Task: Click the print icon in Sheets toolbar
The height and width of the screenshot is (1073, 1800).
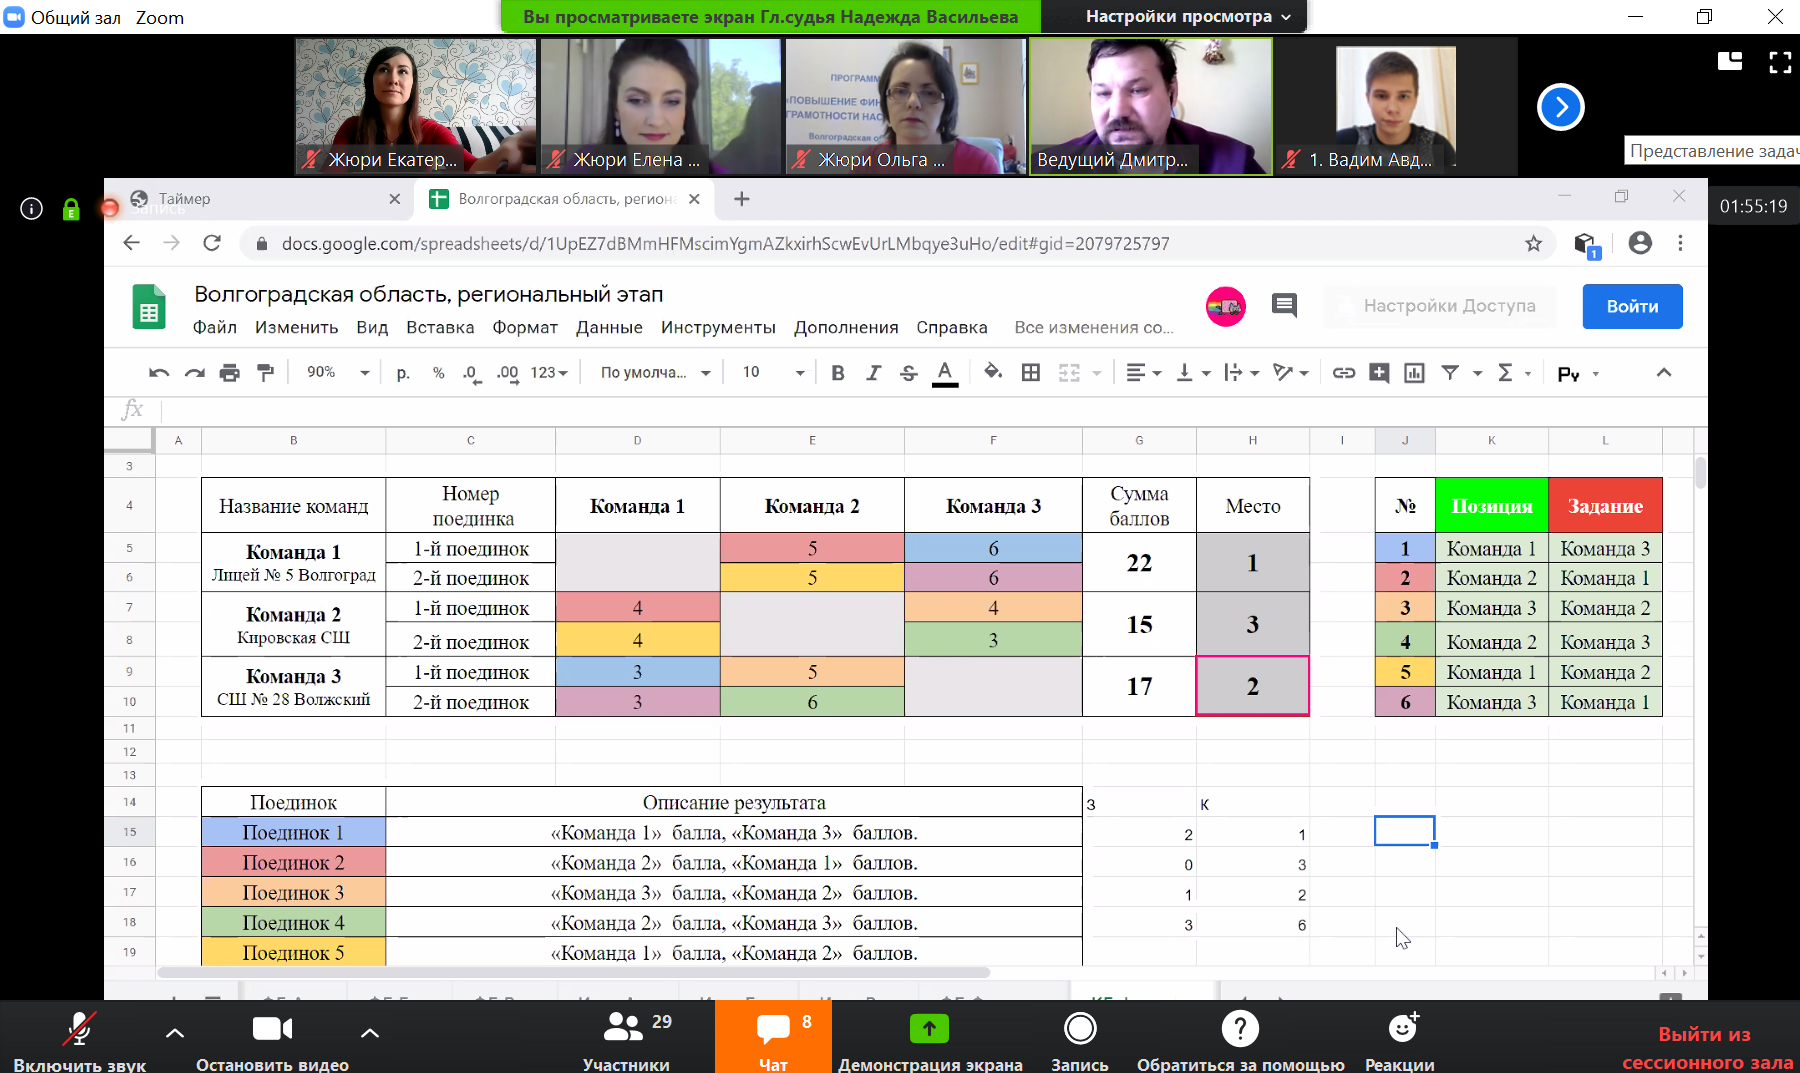Action: [229, 373]
